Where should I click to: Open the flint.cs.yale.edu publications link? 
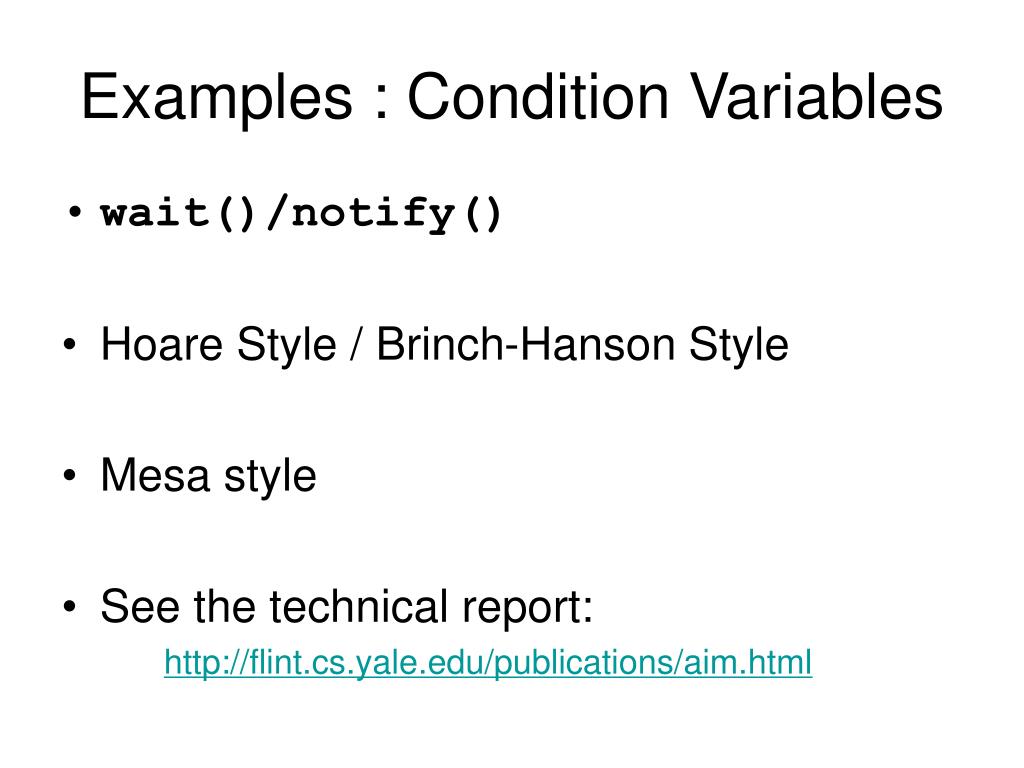[x=488, y=663]
